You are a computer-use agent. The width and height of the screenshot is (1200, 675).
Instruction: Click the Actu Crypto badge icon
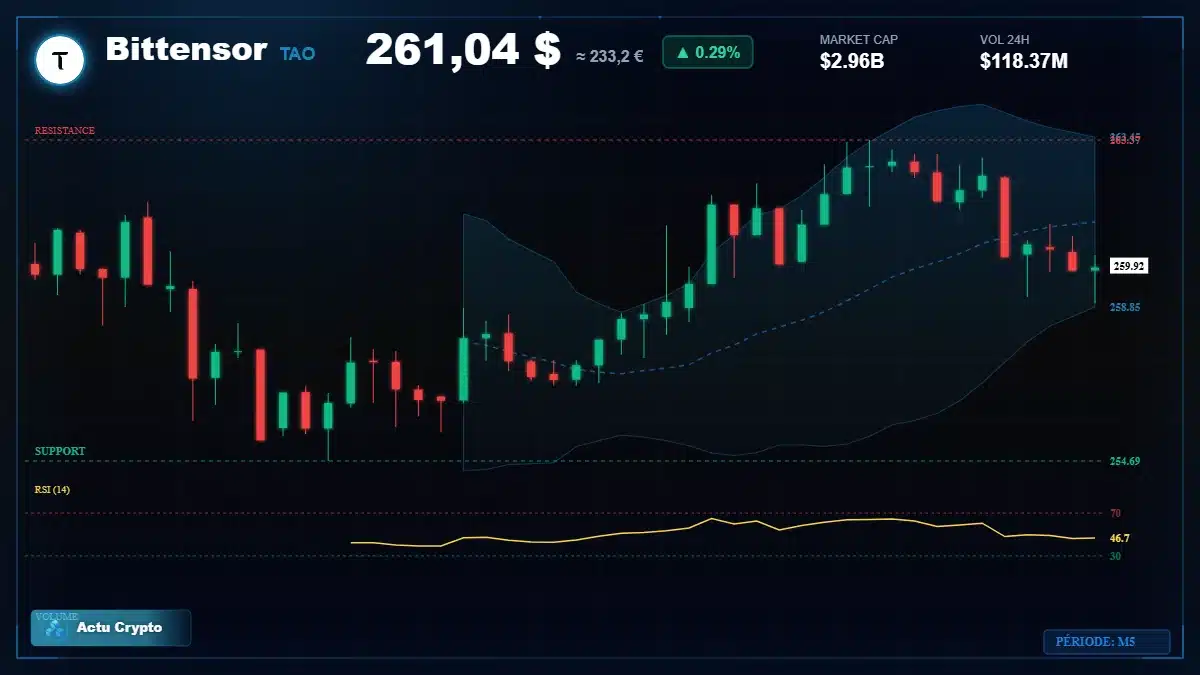point(56,628)
